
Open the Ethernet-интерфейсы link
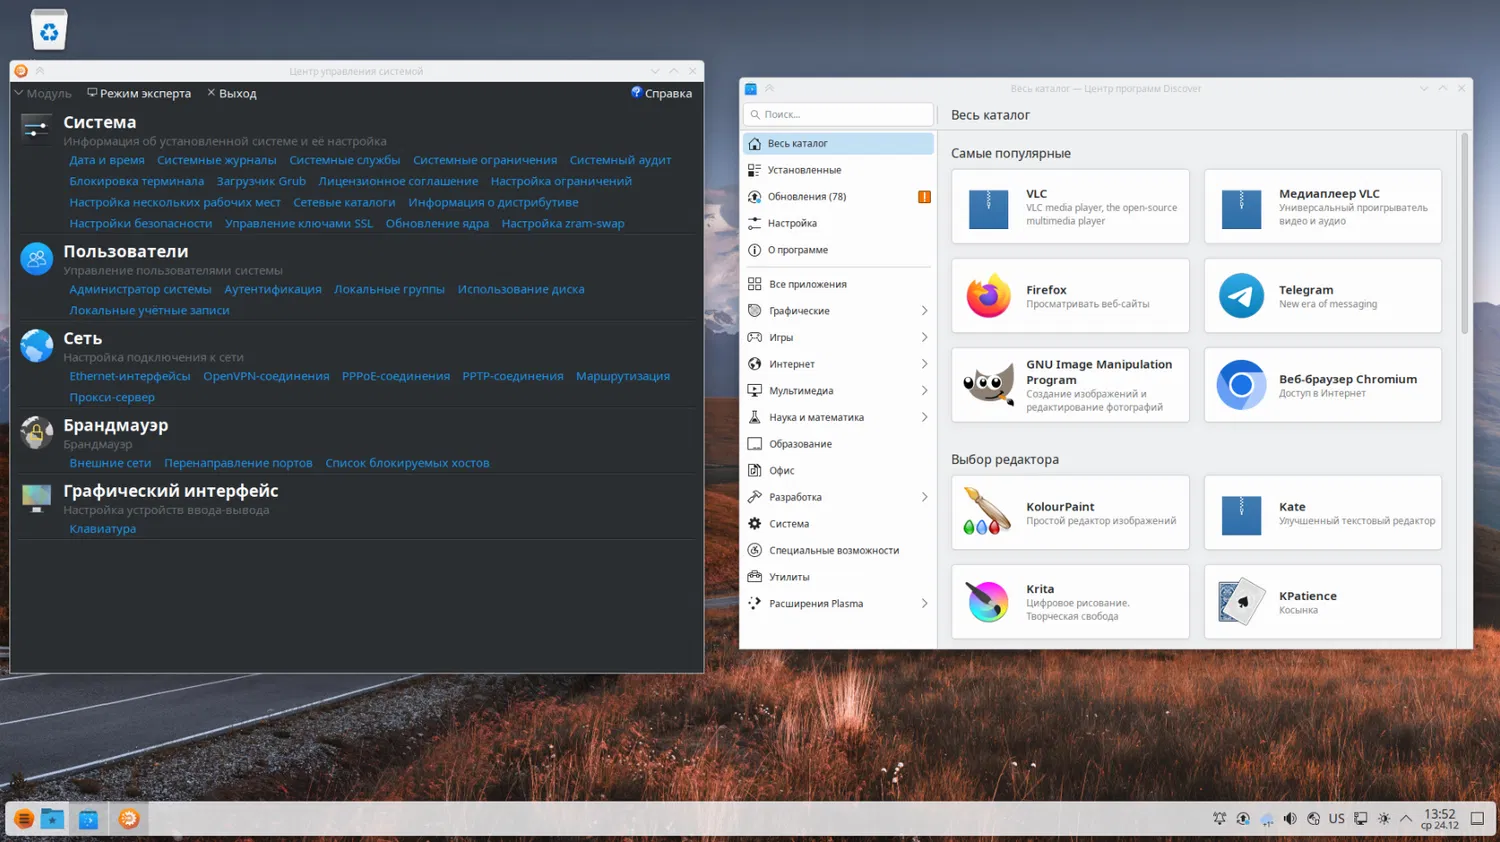(130, 376)
